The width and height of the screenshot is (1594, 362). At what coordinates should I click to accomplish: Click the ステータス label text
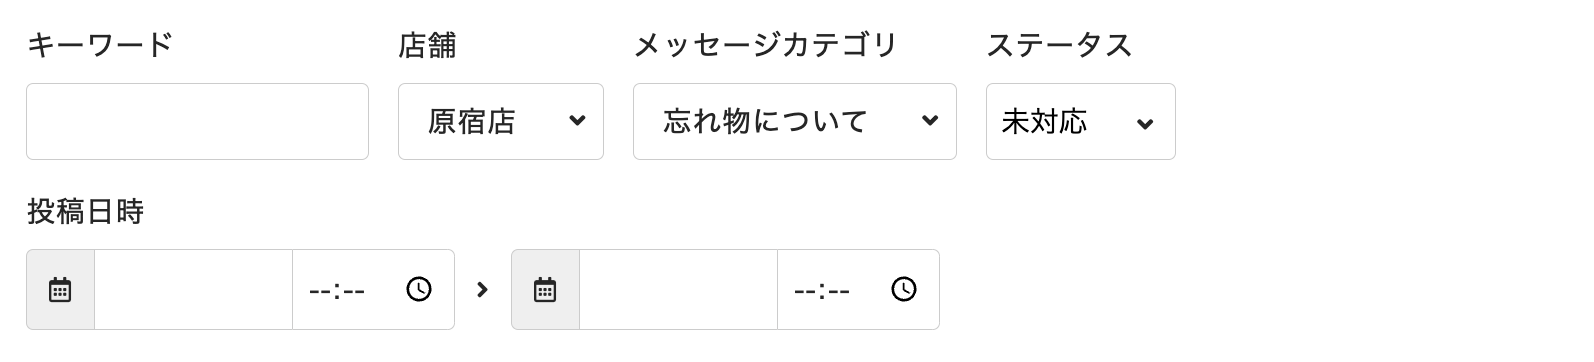click(x=1059, y=45)
